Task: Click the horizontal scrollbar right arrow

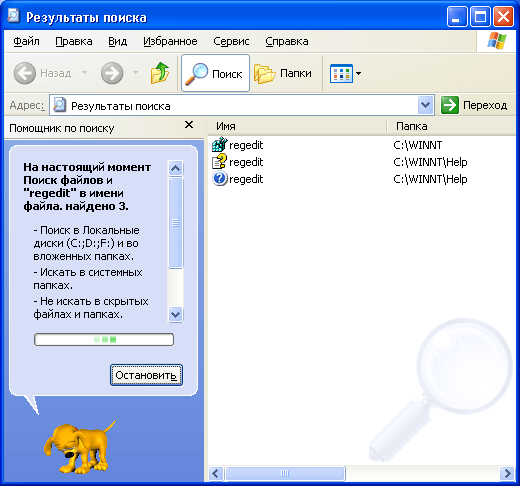Action: (507, 473)
